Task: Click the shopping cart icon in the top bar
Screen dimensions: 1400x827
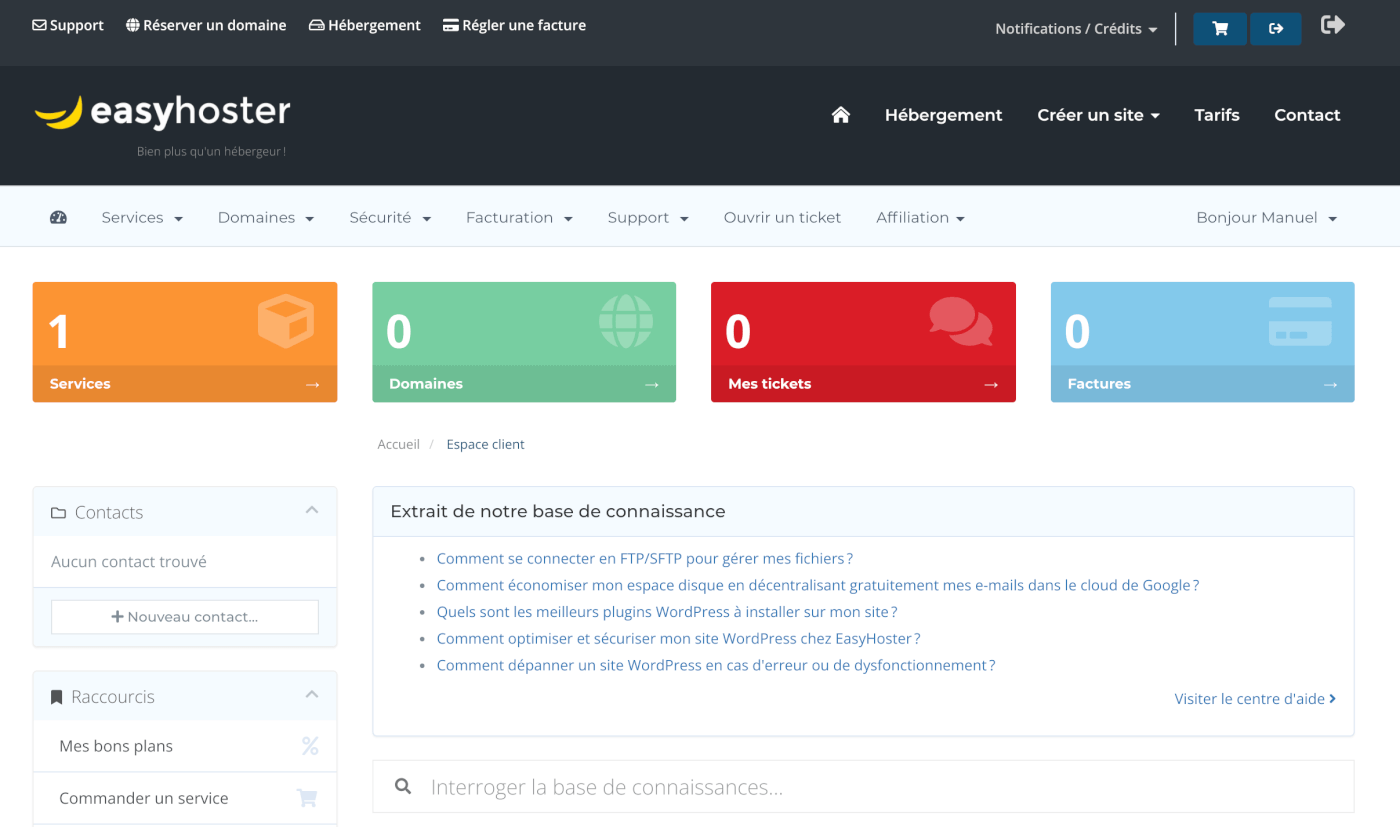Action: [x=1219, y=28]
